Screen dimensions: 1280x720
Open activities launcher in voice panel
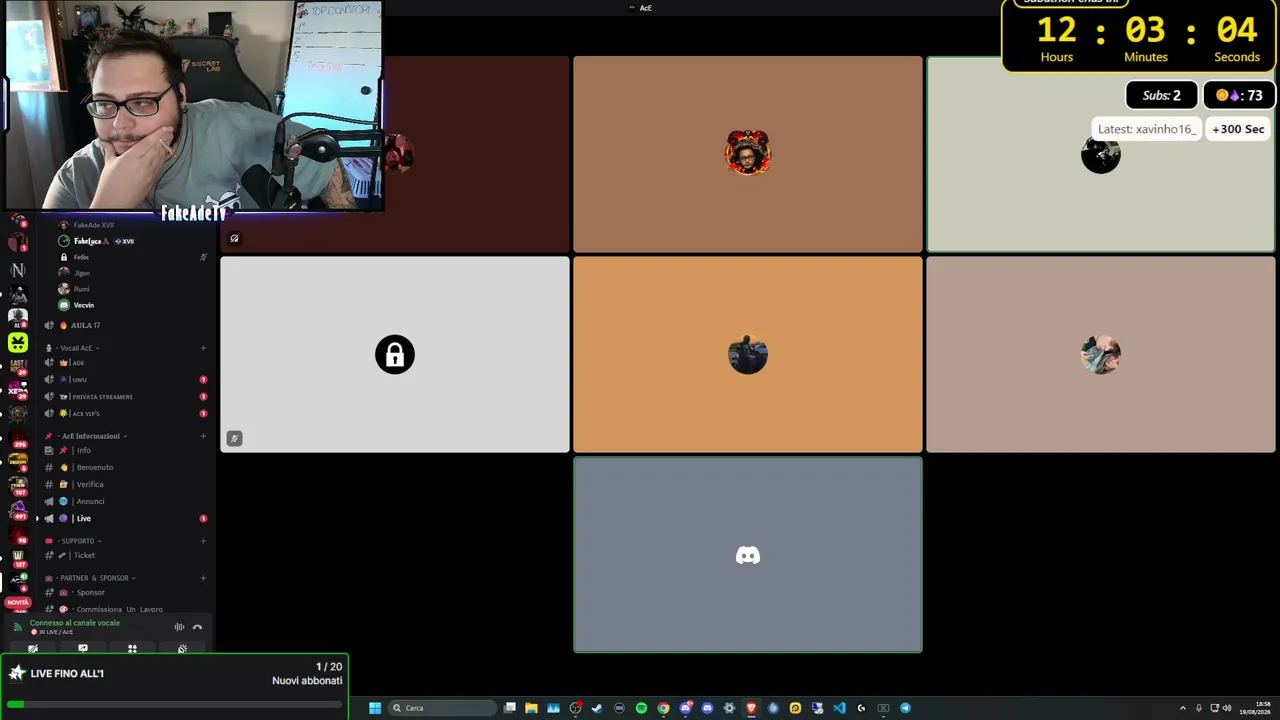[x=132, y=648]
